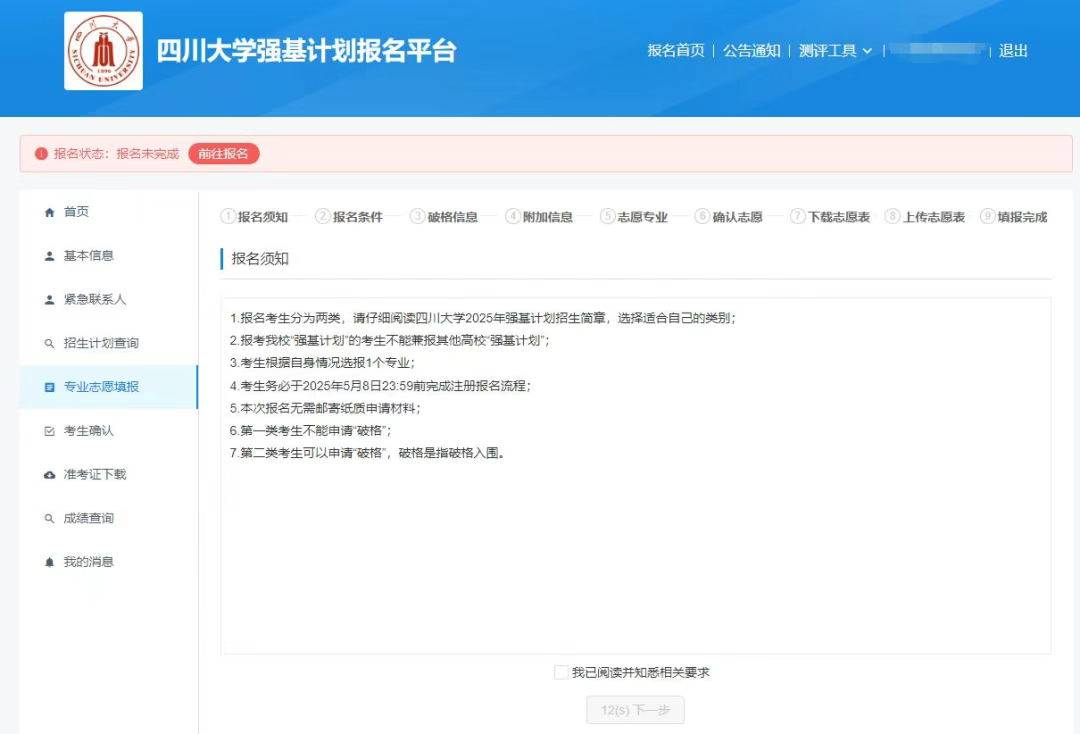Click the 报名须知 section heading

pyautogui.click(x=260, y=259)
